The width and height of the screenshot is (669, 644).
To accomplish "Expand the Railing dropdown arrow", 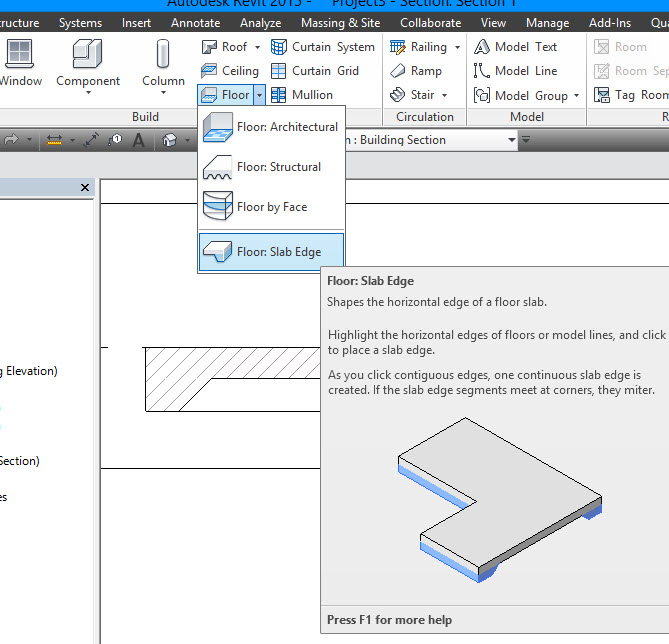I will tap(457, 47).
